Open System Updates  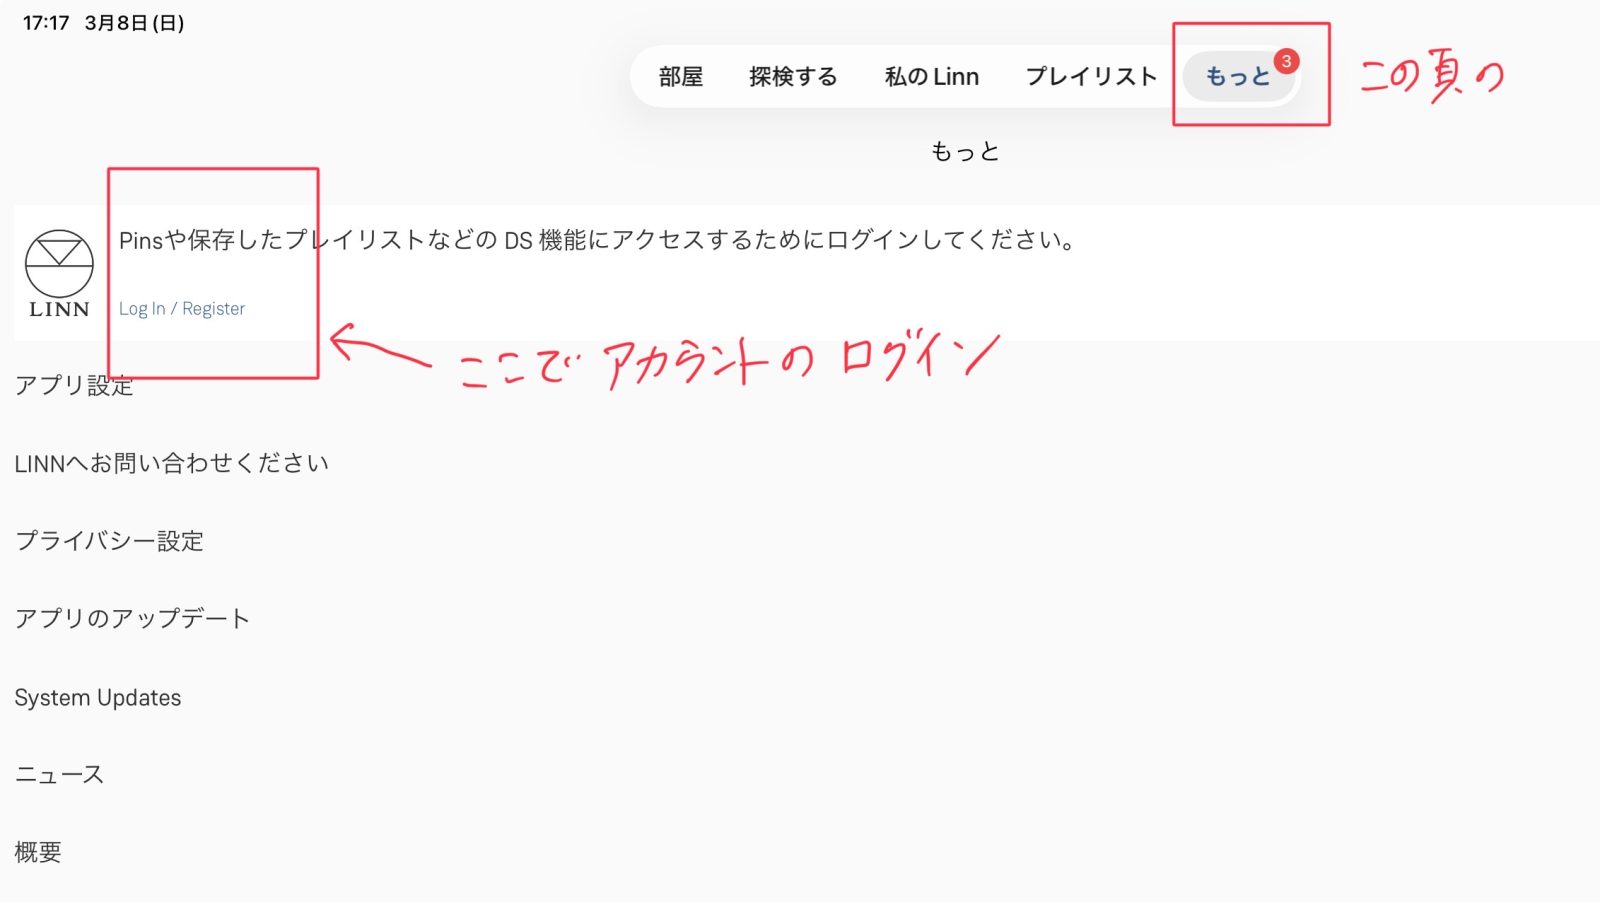[98, 698]
